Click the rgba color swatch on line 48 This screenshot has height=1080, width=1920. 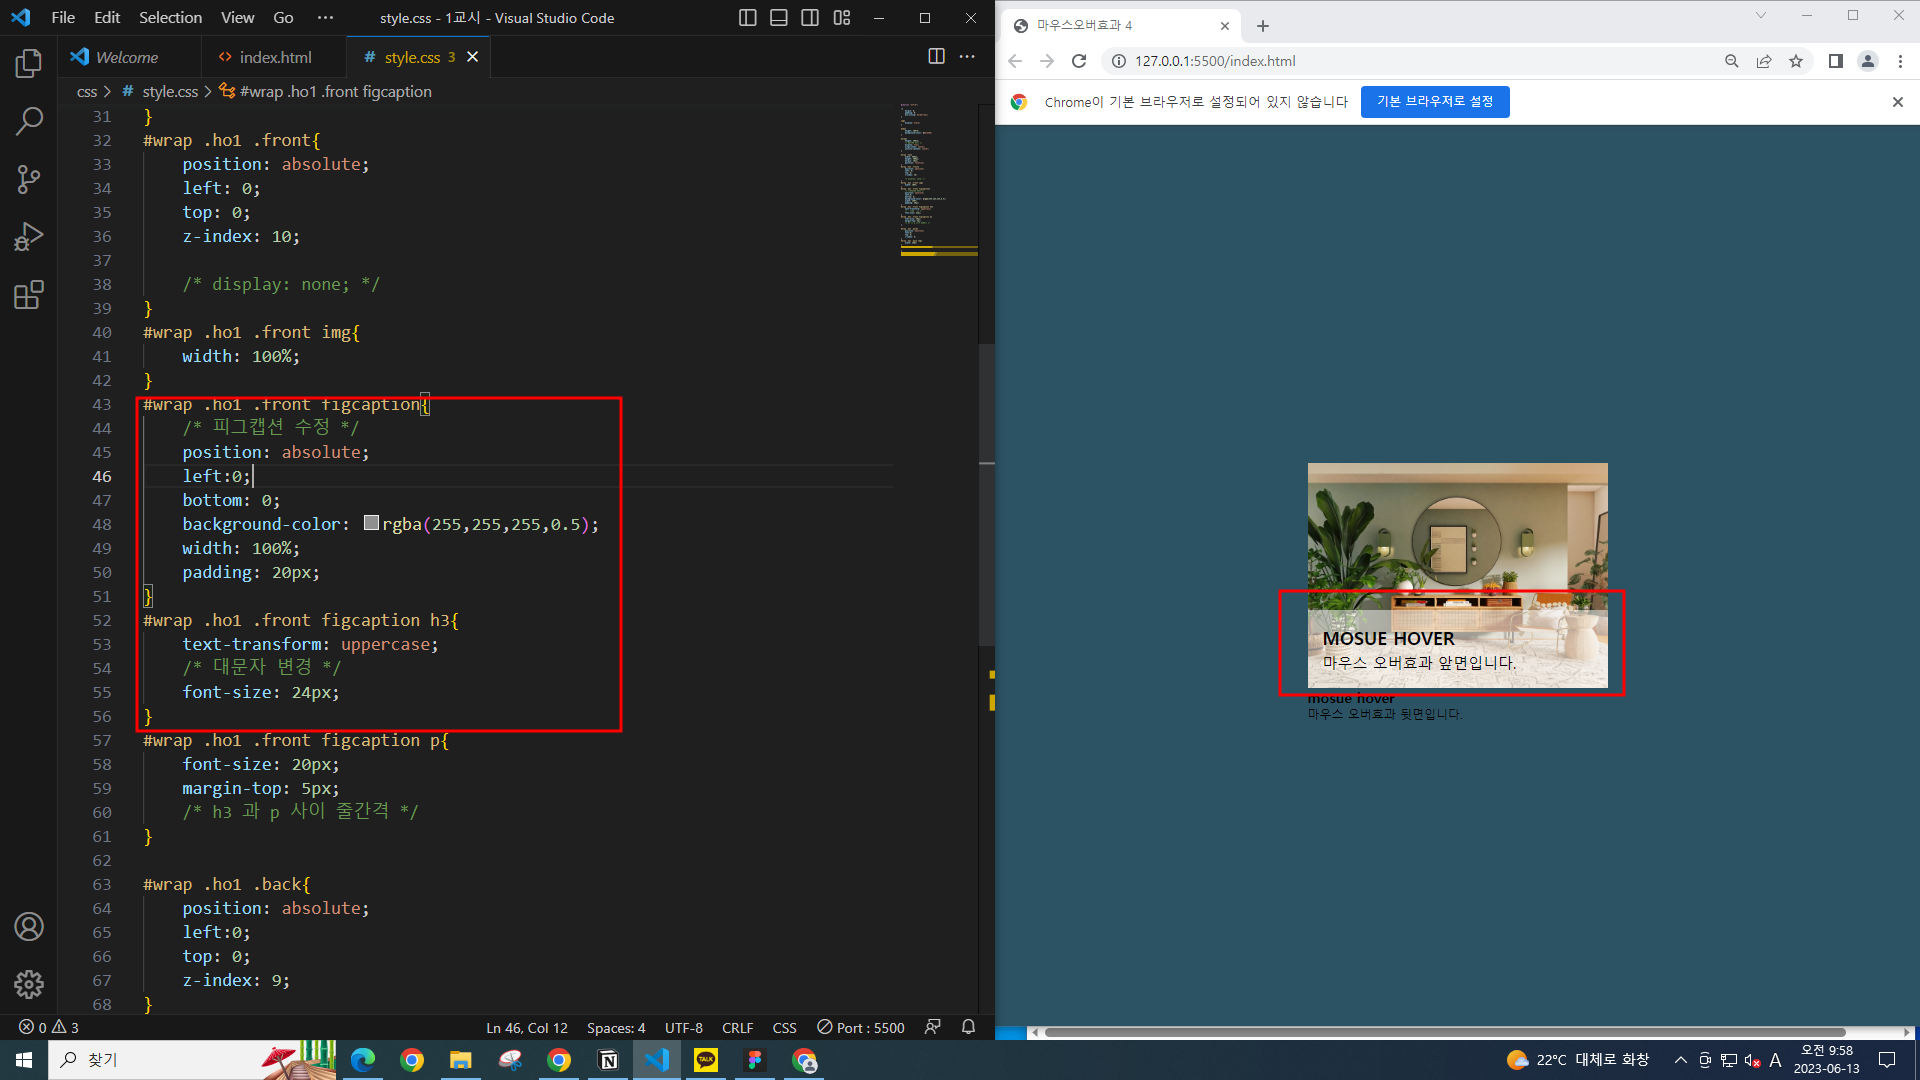[x=371, y=523]
